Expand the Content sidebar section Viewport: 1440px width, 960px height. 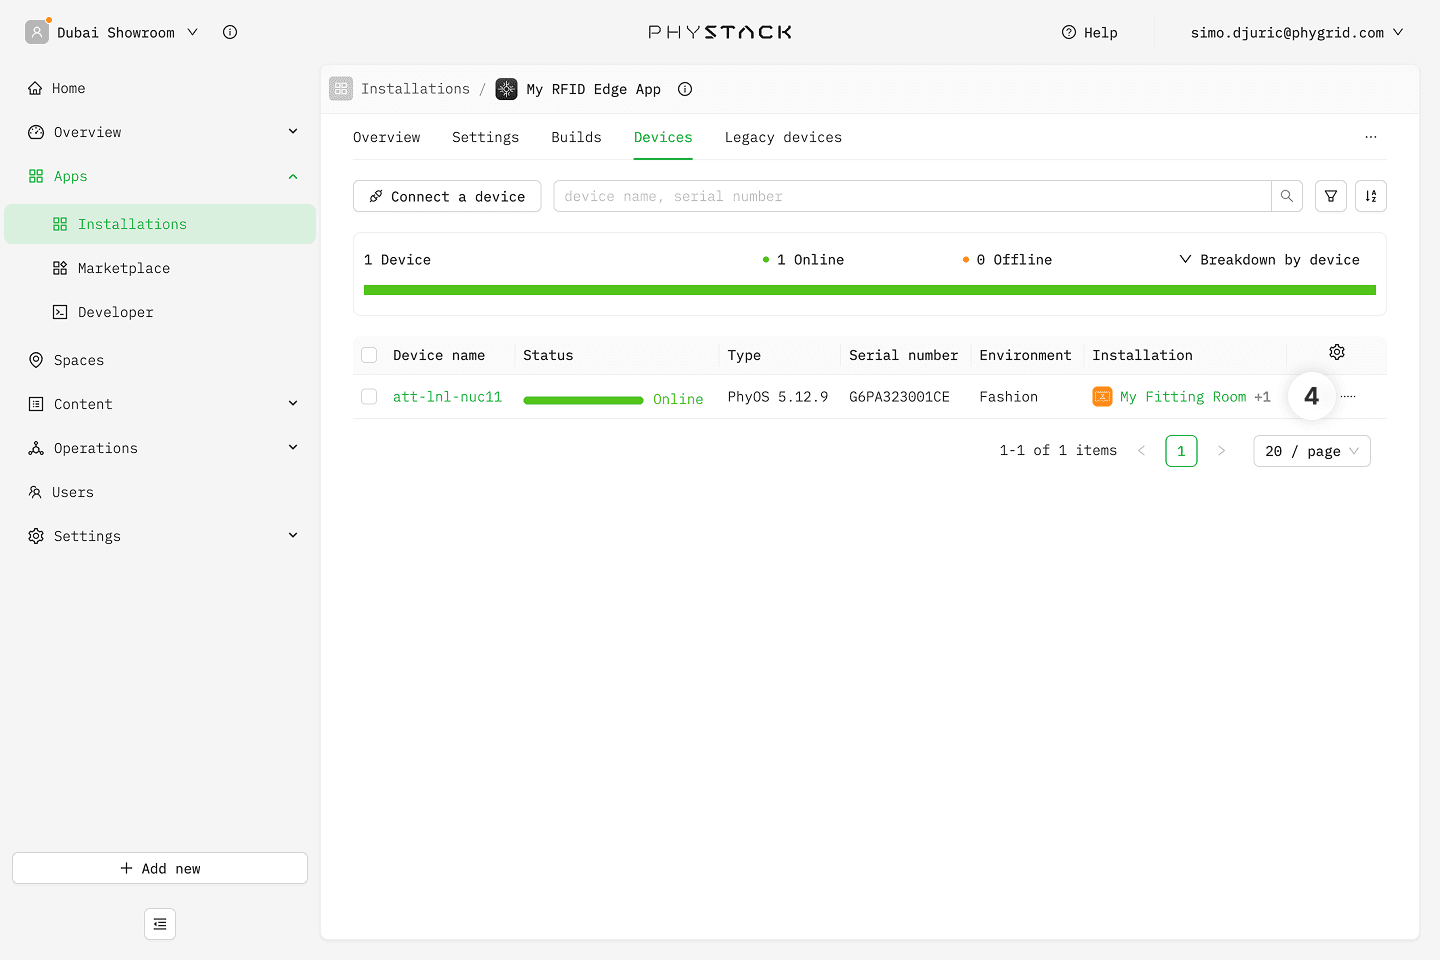click(293, 403)
